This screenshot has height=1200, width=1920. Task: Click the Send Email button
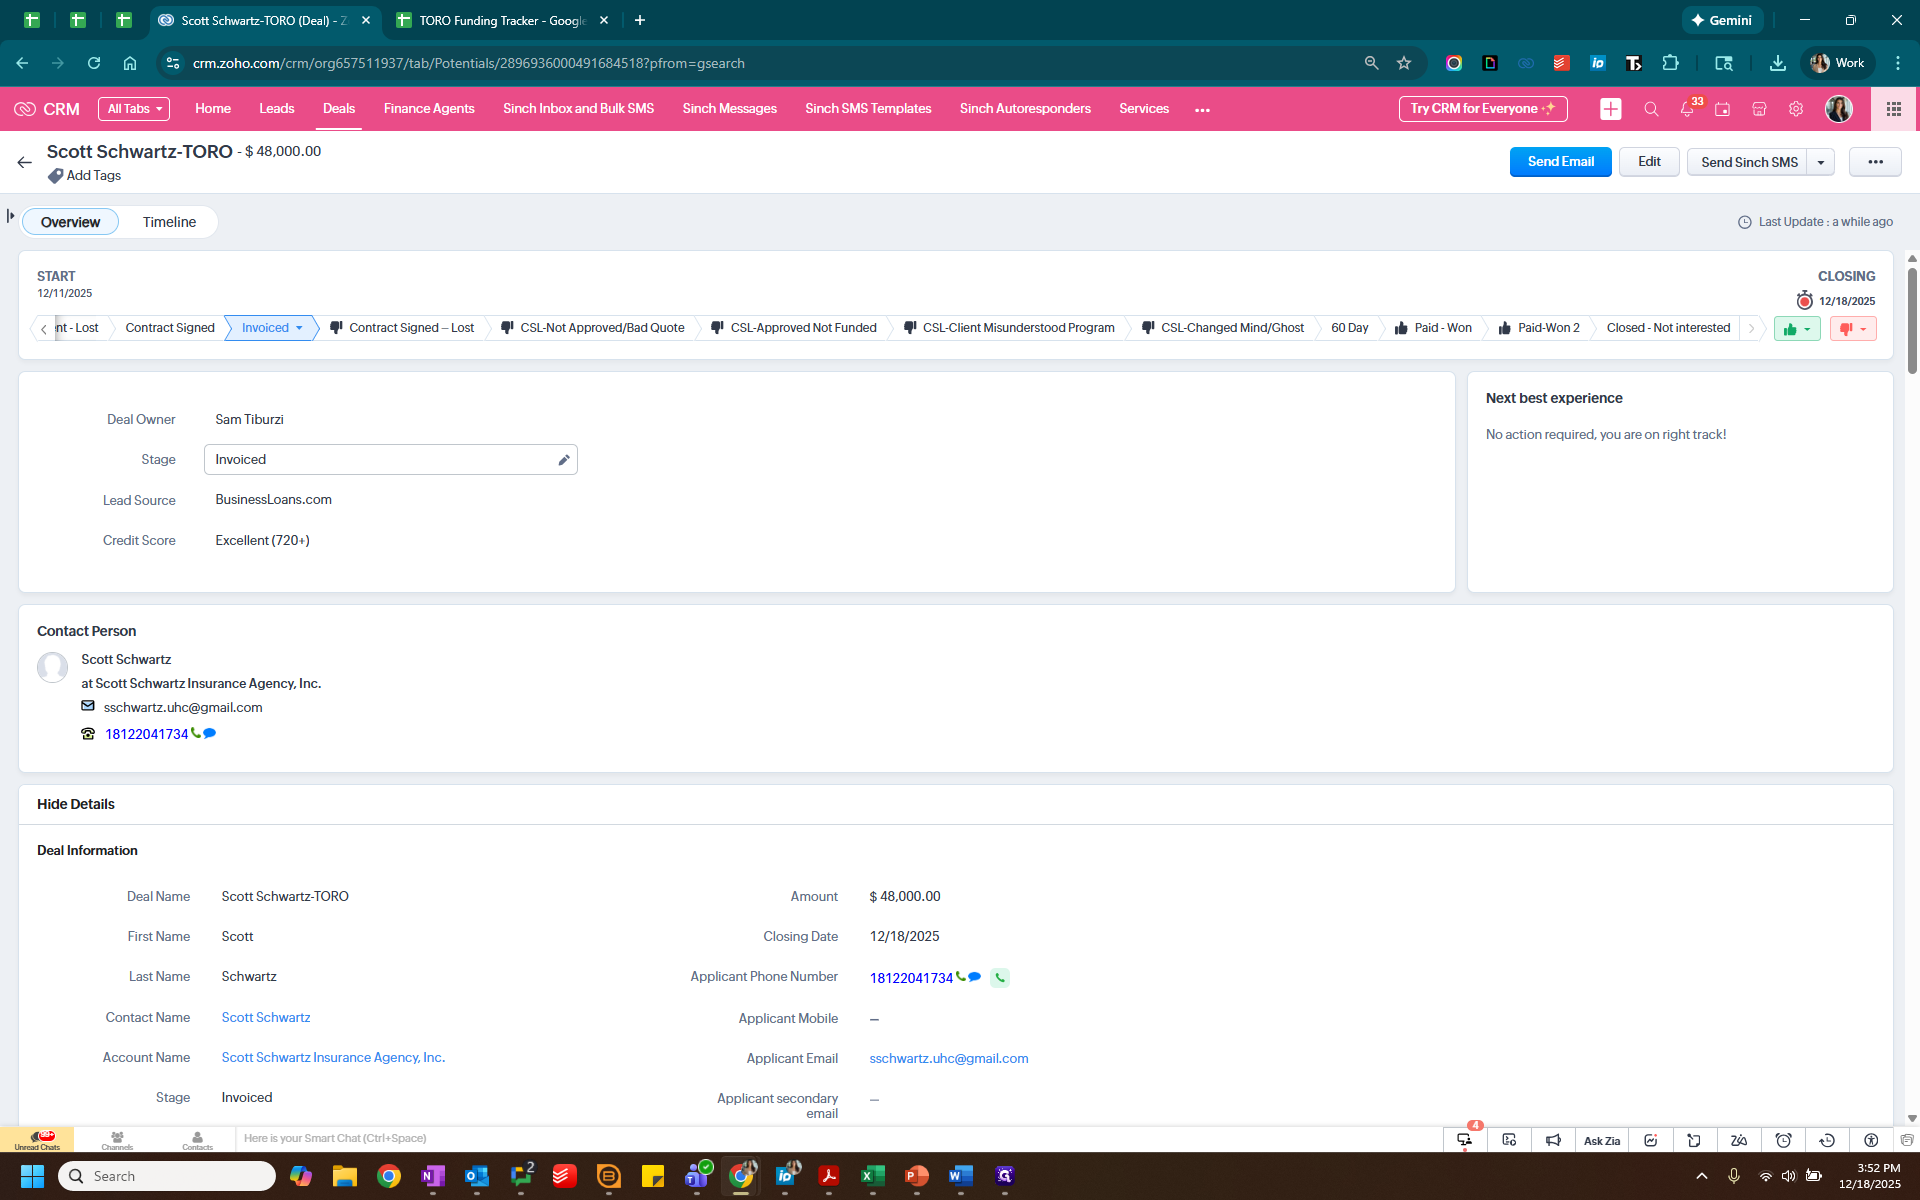pyautogui.click(x=1560, y=162)
